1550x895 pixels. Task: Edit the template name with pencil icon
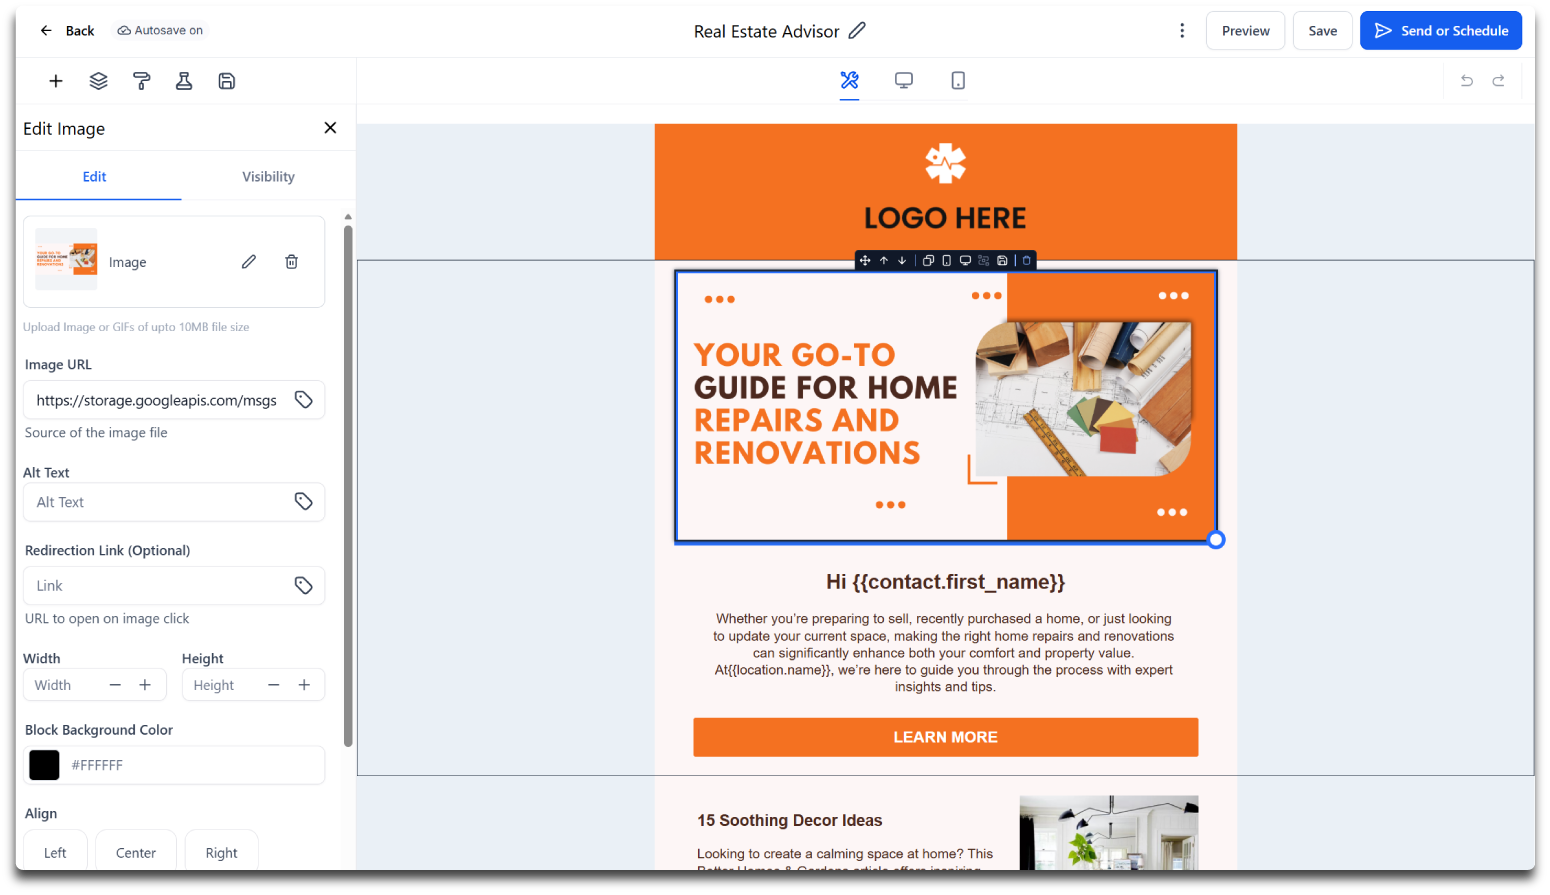coord(857,31)
